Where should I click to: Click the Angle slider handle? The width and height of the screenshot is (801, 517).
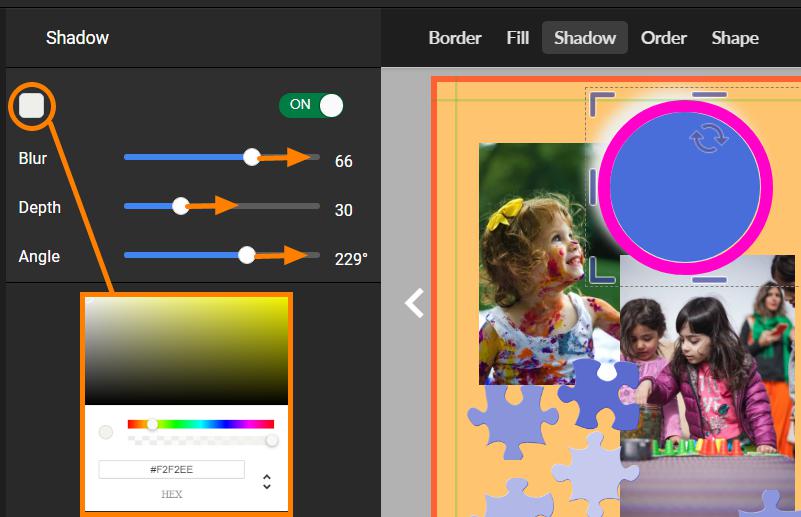click(247, 255)
